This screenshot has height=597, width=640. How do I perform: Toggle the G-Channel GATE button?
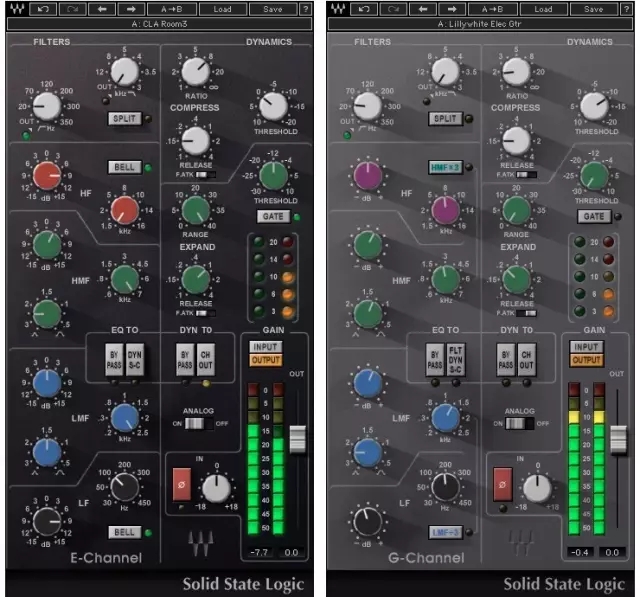coord(594,216)
